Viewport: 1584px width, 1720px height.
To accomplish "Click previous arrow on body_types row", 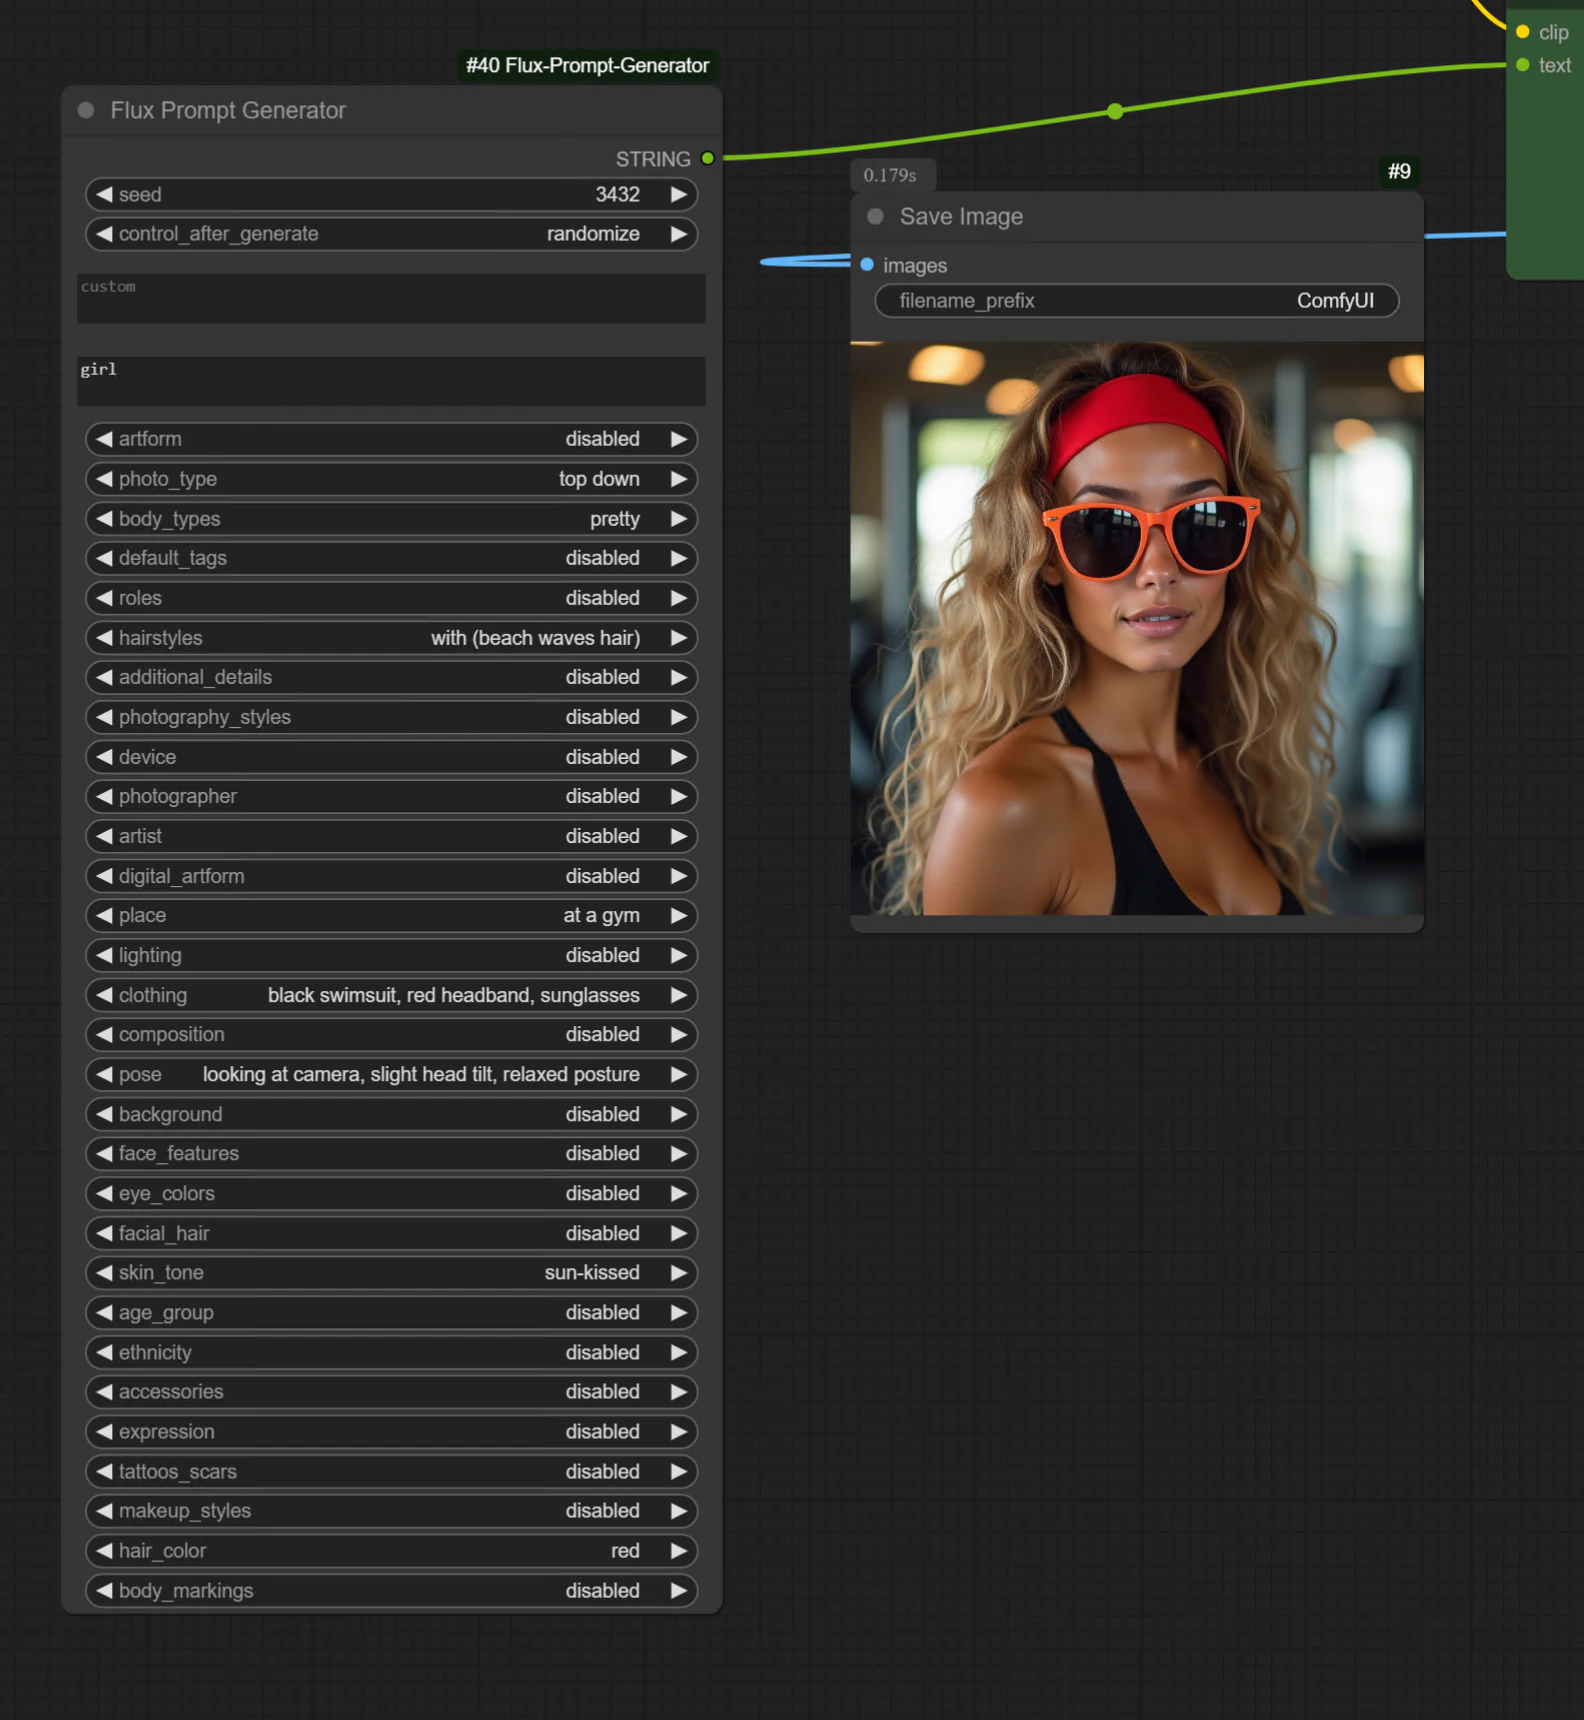I will 104,519.
